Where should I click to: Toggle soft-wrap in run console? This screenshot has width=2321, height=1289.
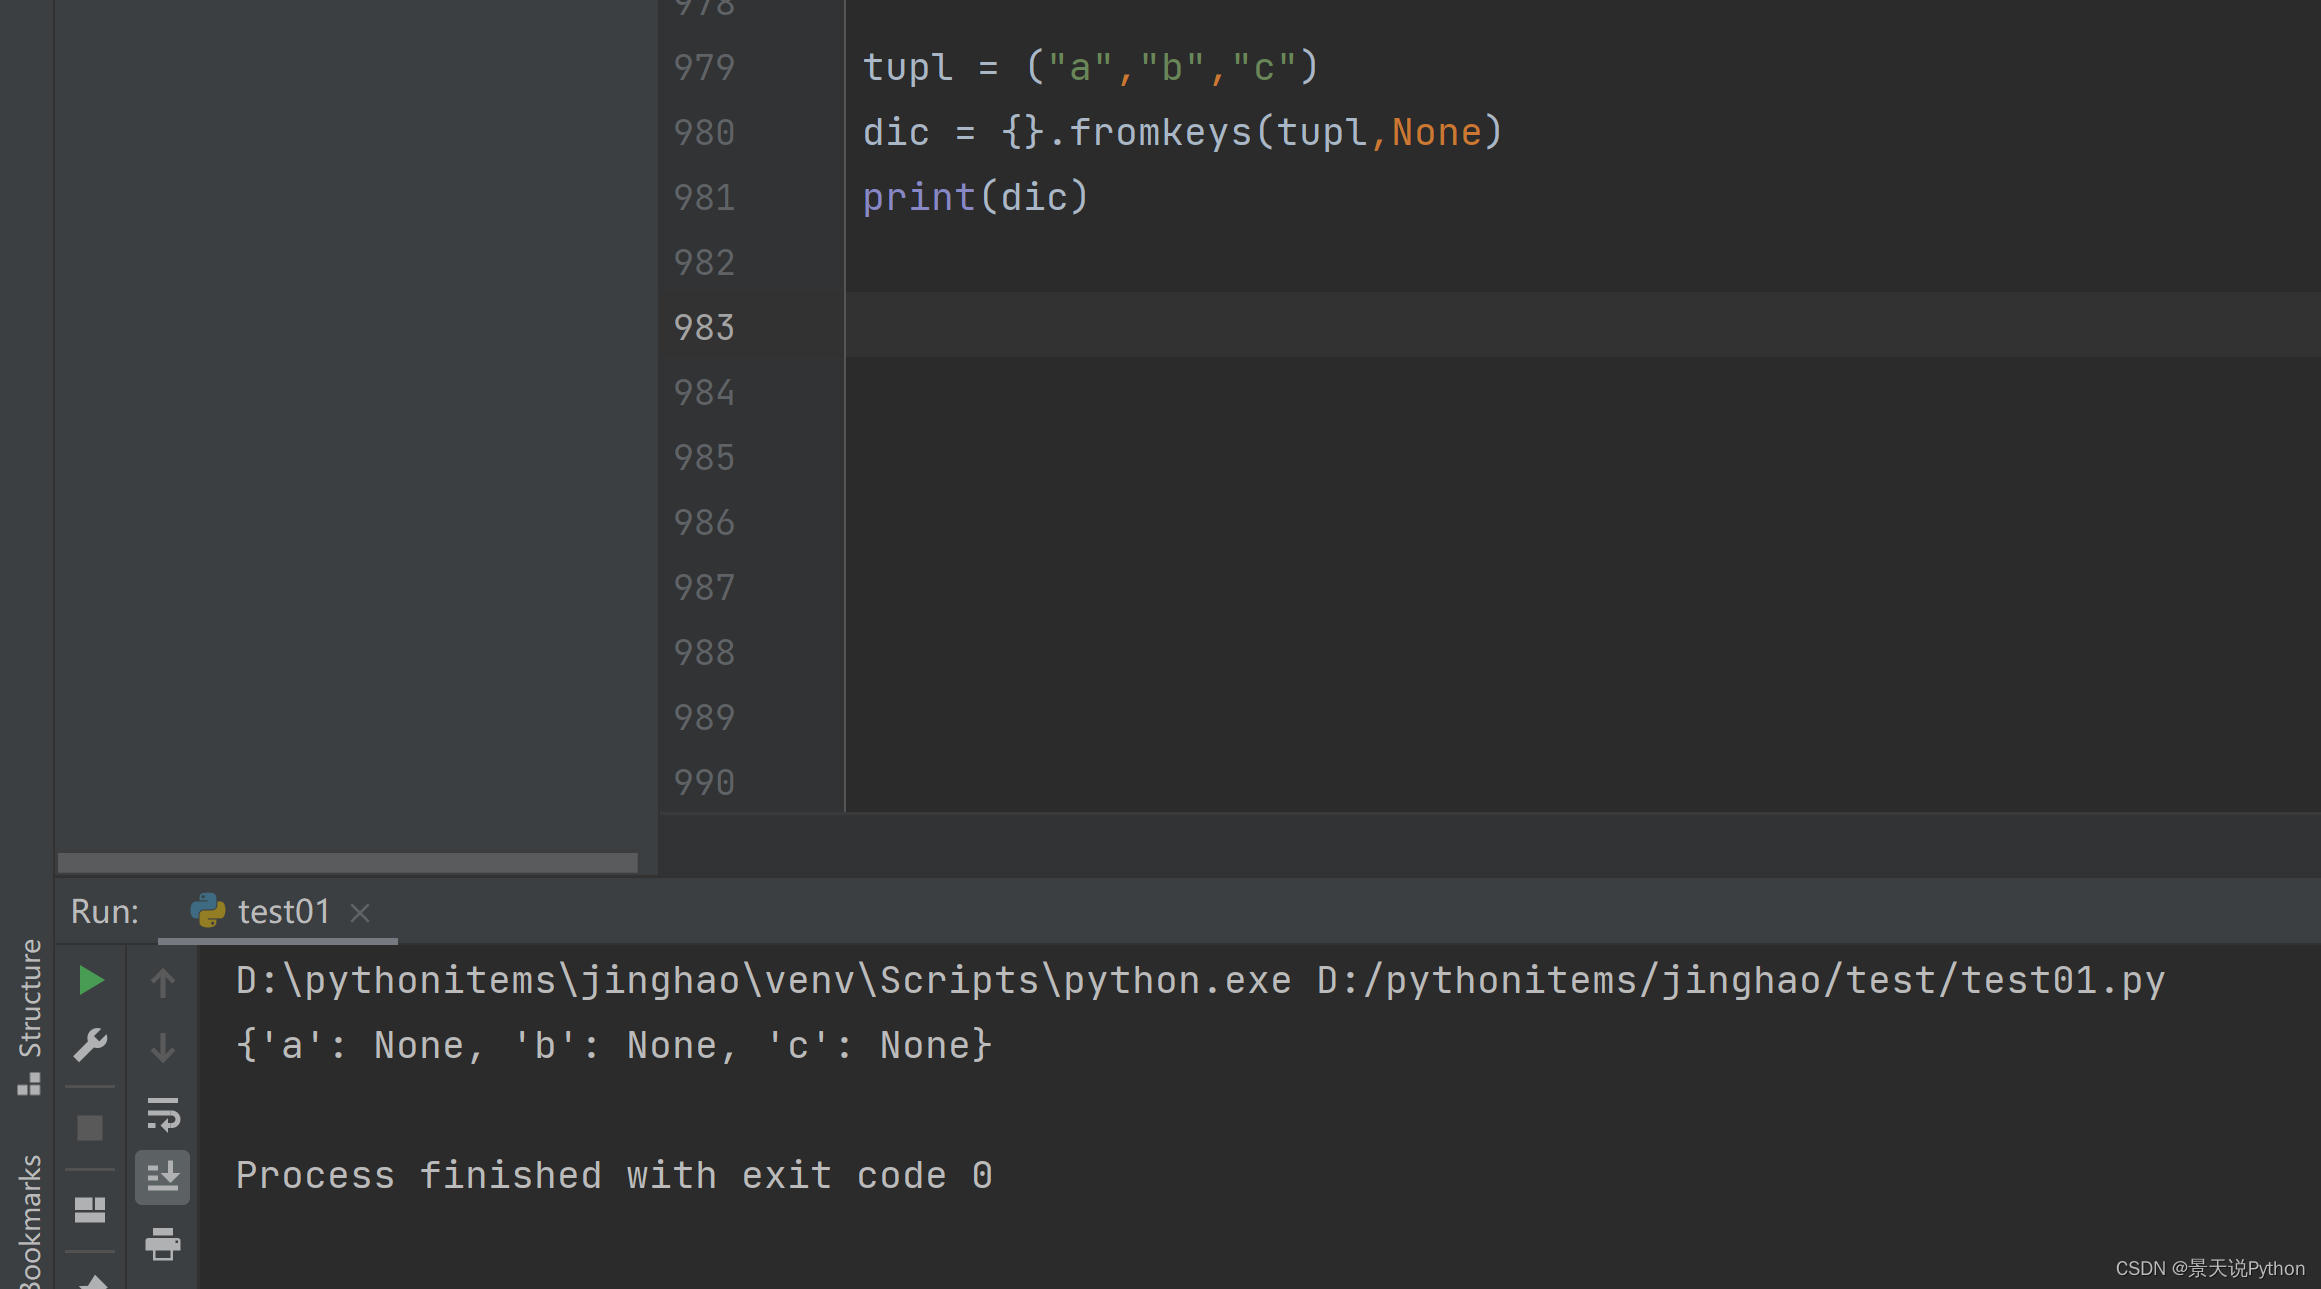pyautogui.click(x=163, y=1113)
